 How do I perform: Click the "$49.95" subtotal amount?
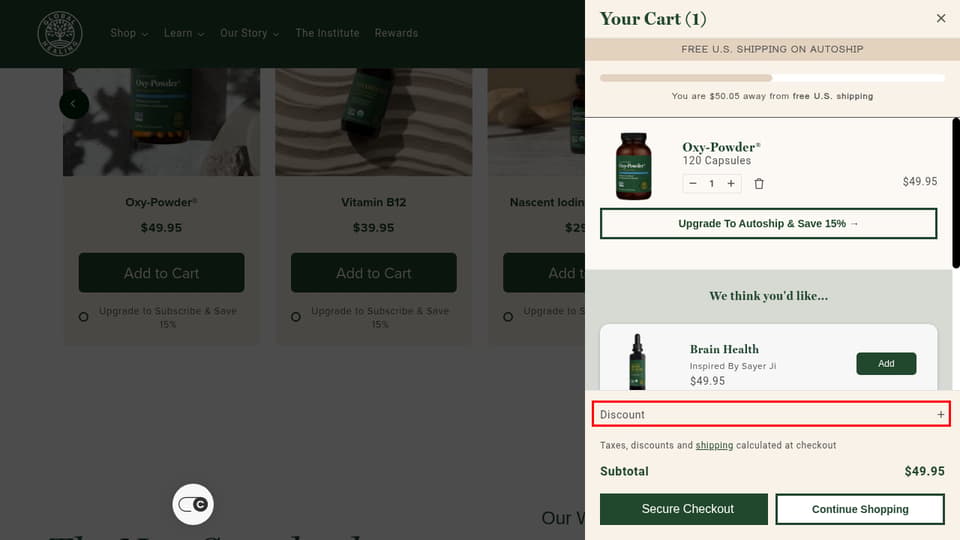pos(924,471)
